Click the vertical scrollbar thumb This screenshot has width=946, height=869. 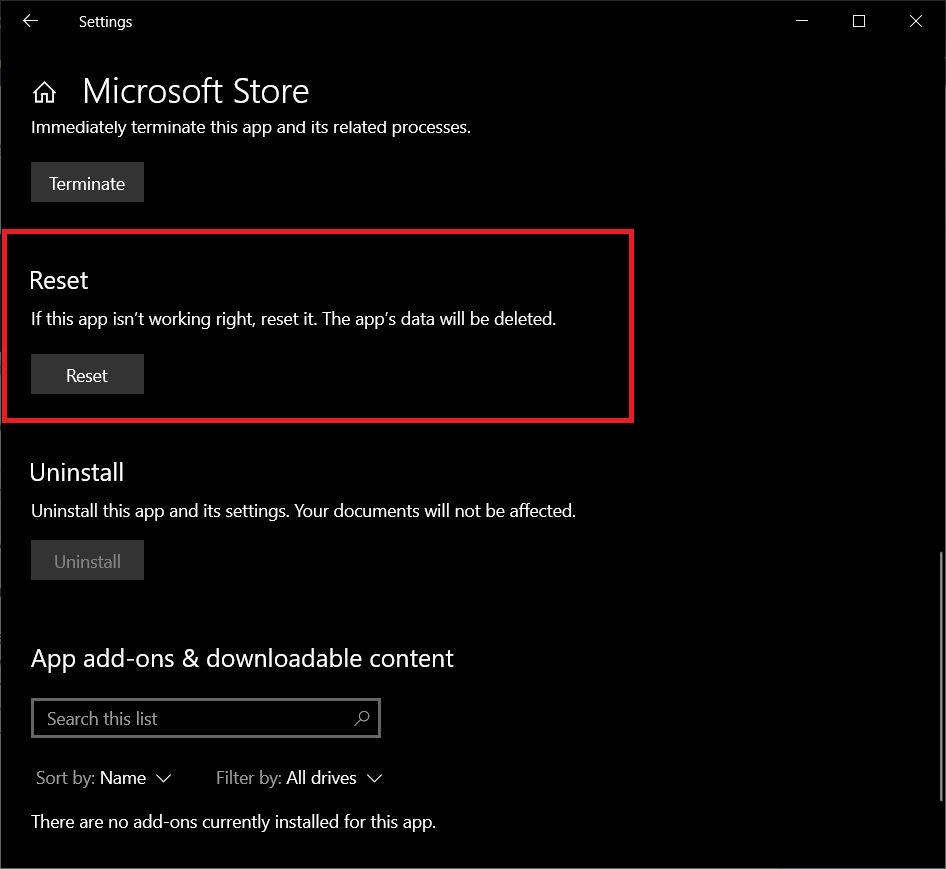[941, 676]
